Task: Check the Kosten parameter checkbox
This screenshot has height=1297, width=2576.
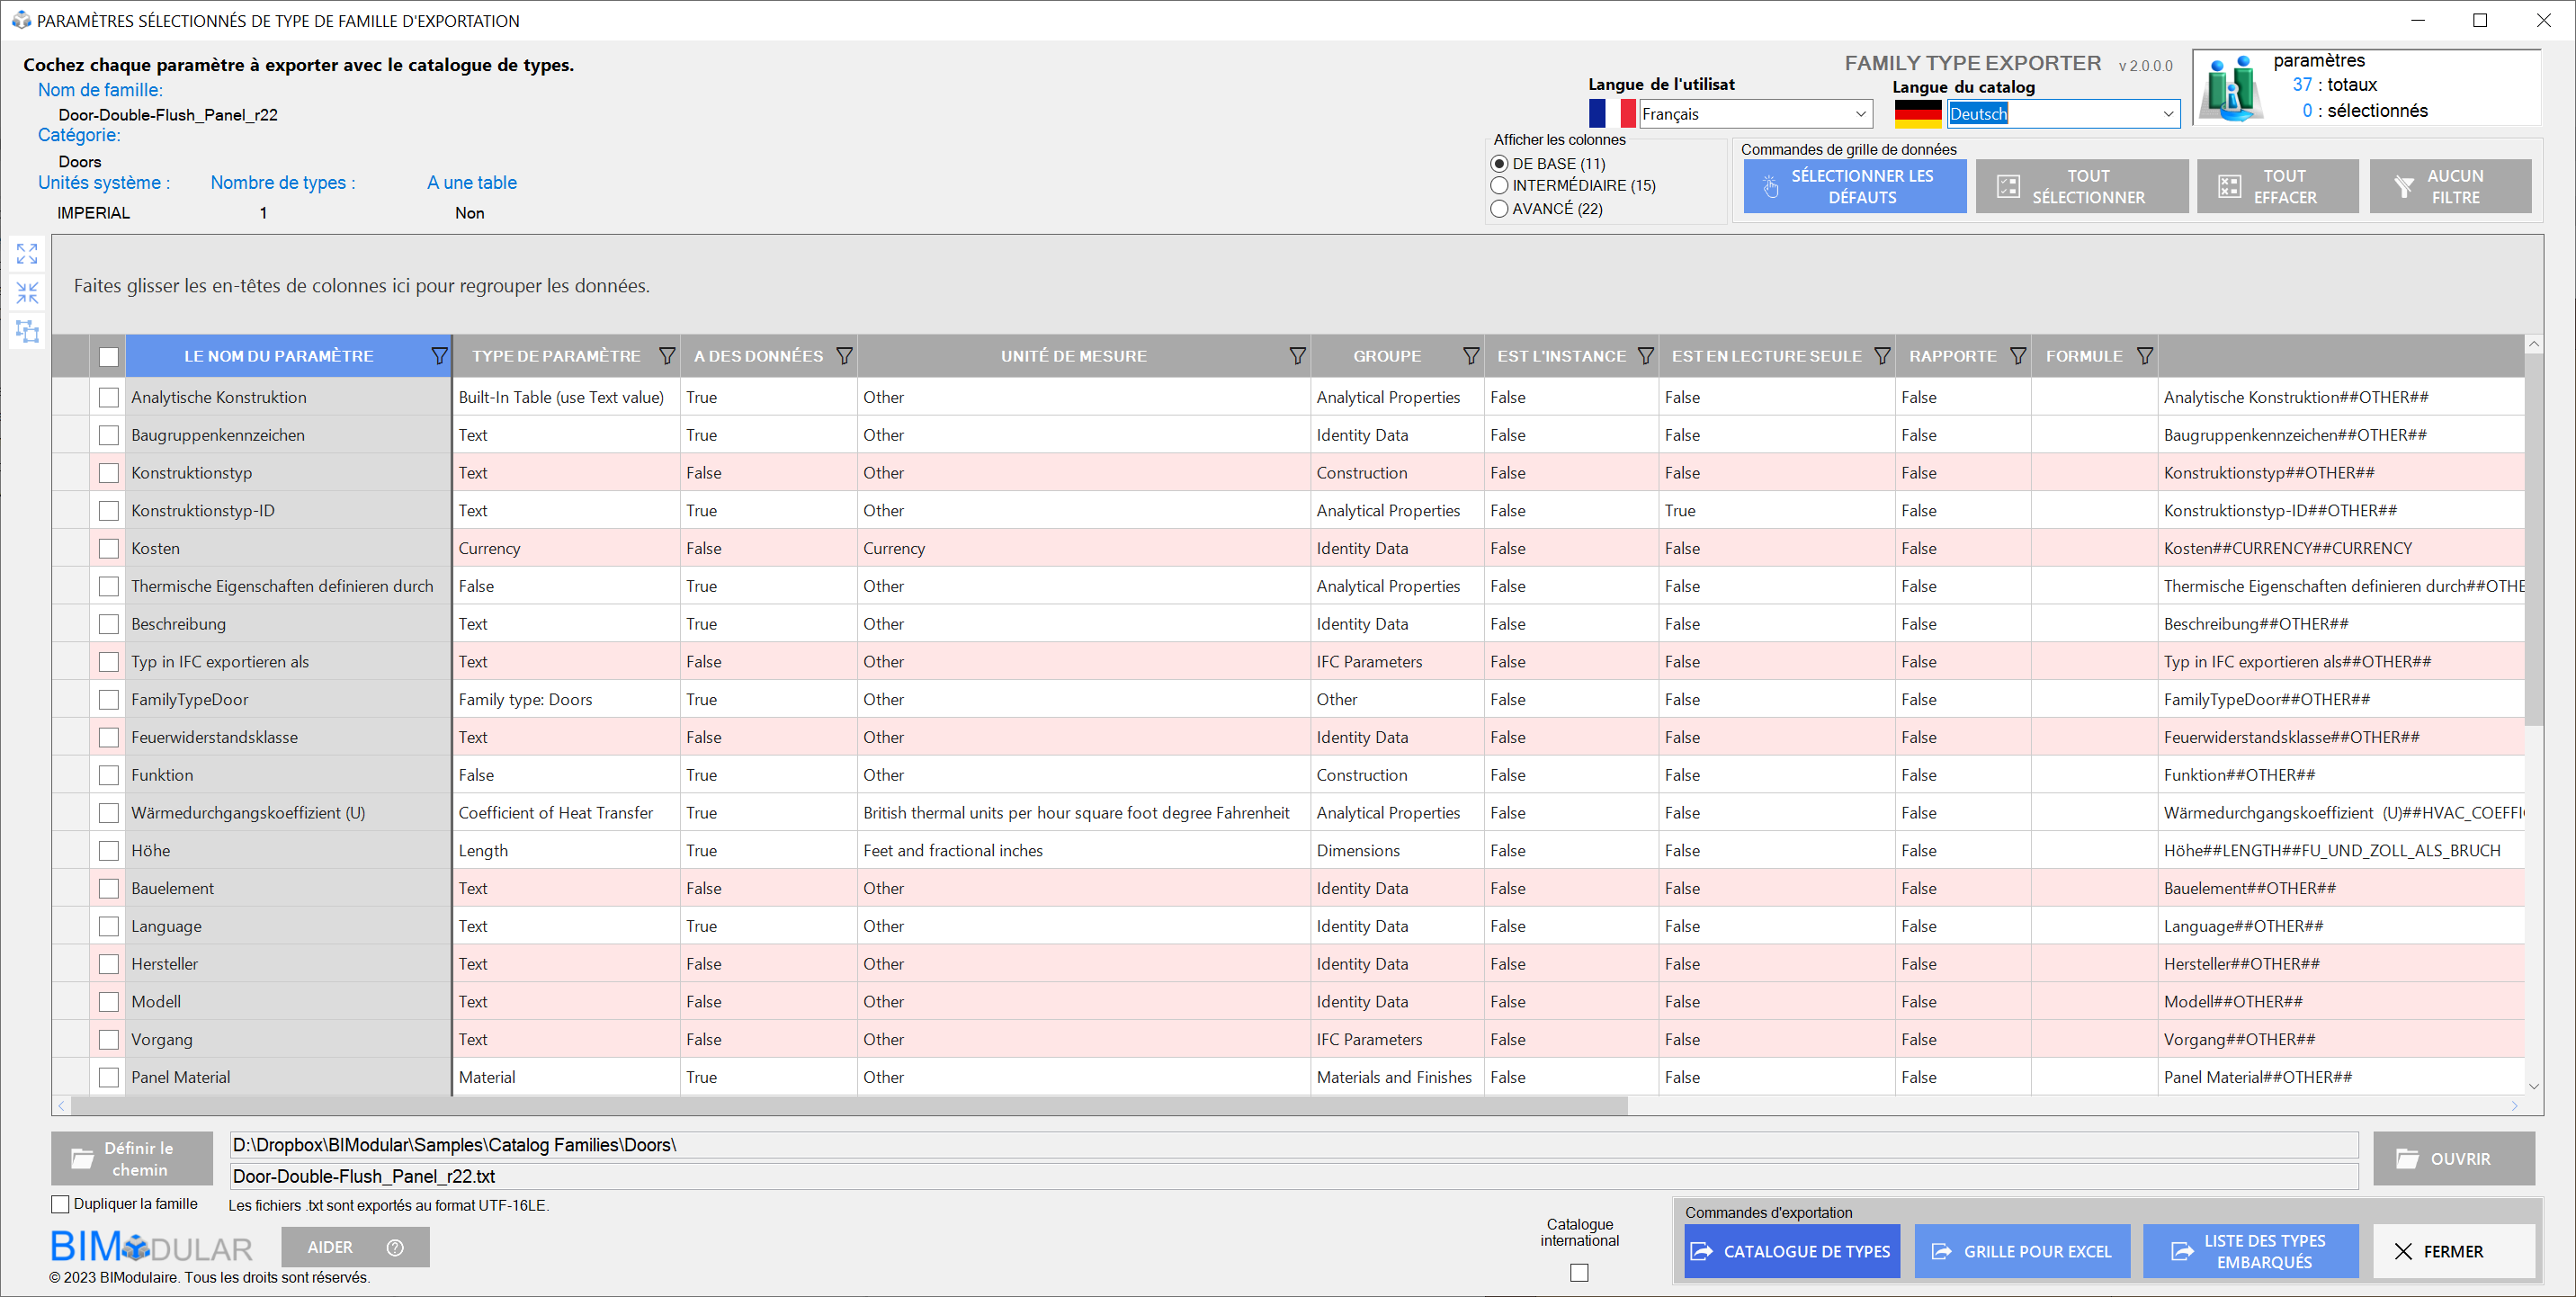Action: (x=109, y=549)
